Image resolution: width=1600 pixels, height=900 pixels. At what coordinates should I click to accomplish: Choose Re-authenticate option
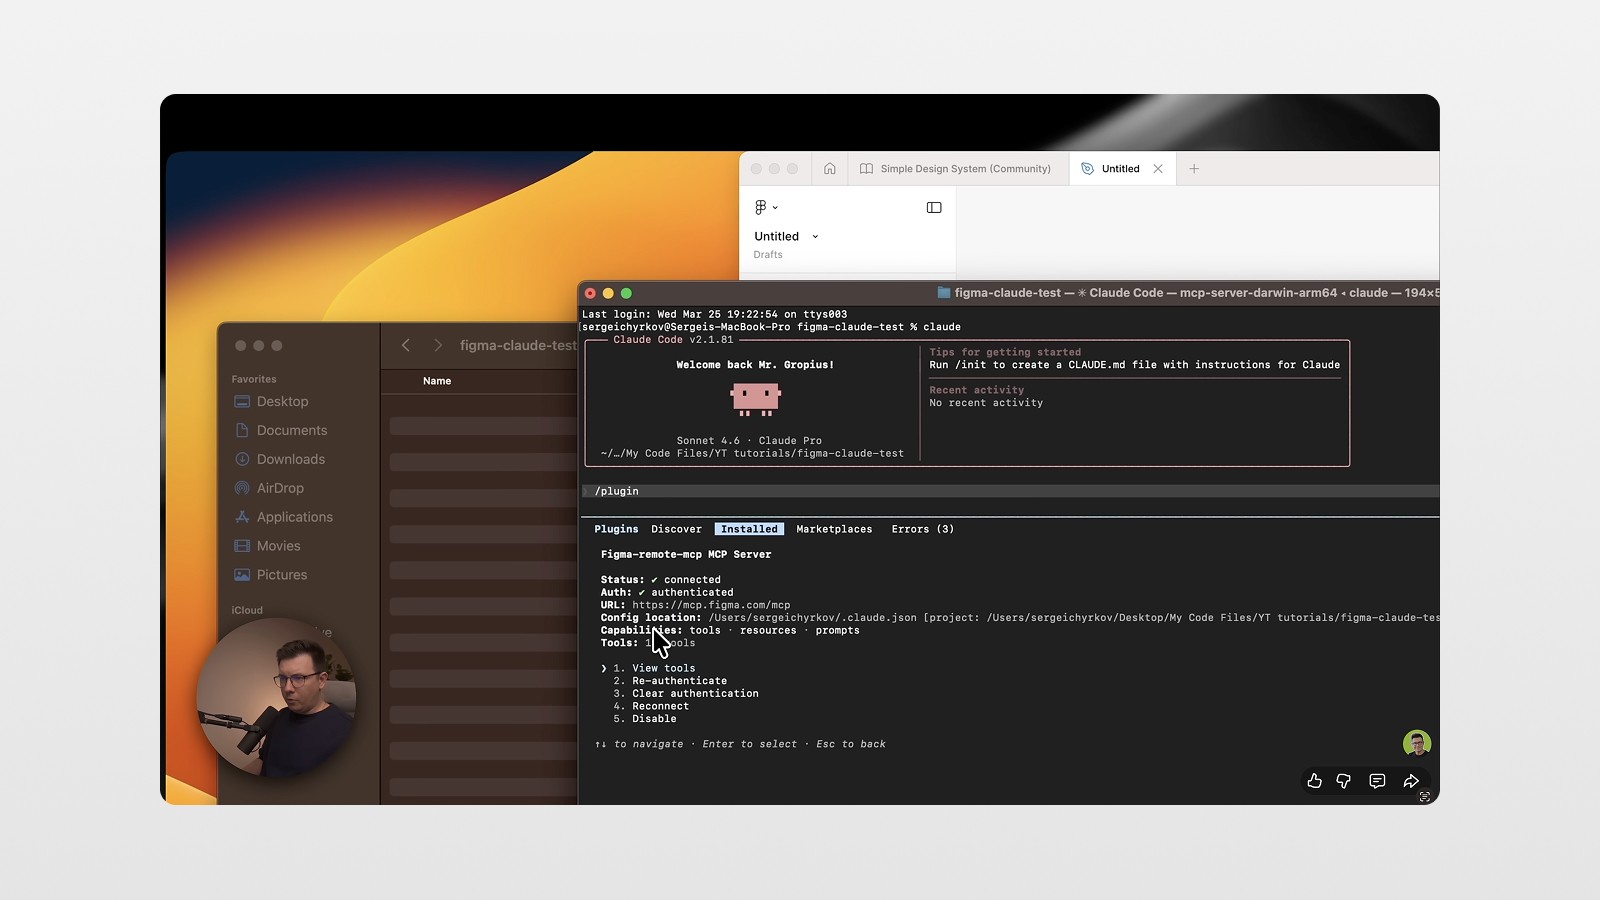(670, 681)
